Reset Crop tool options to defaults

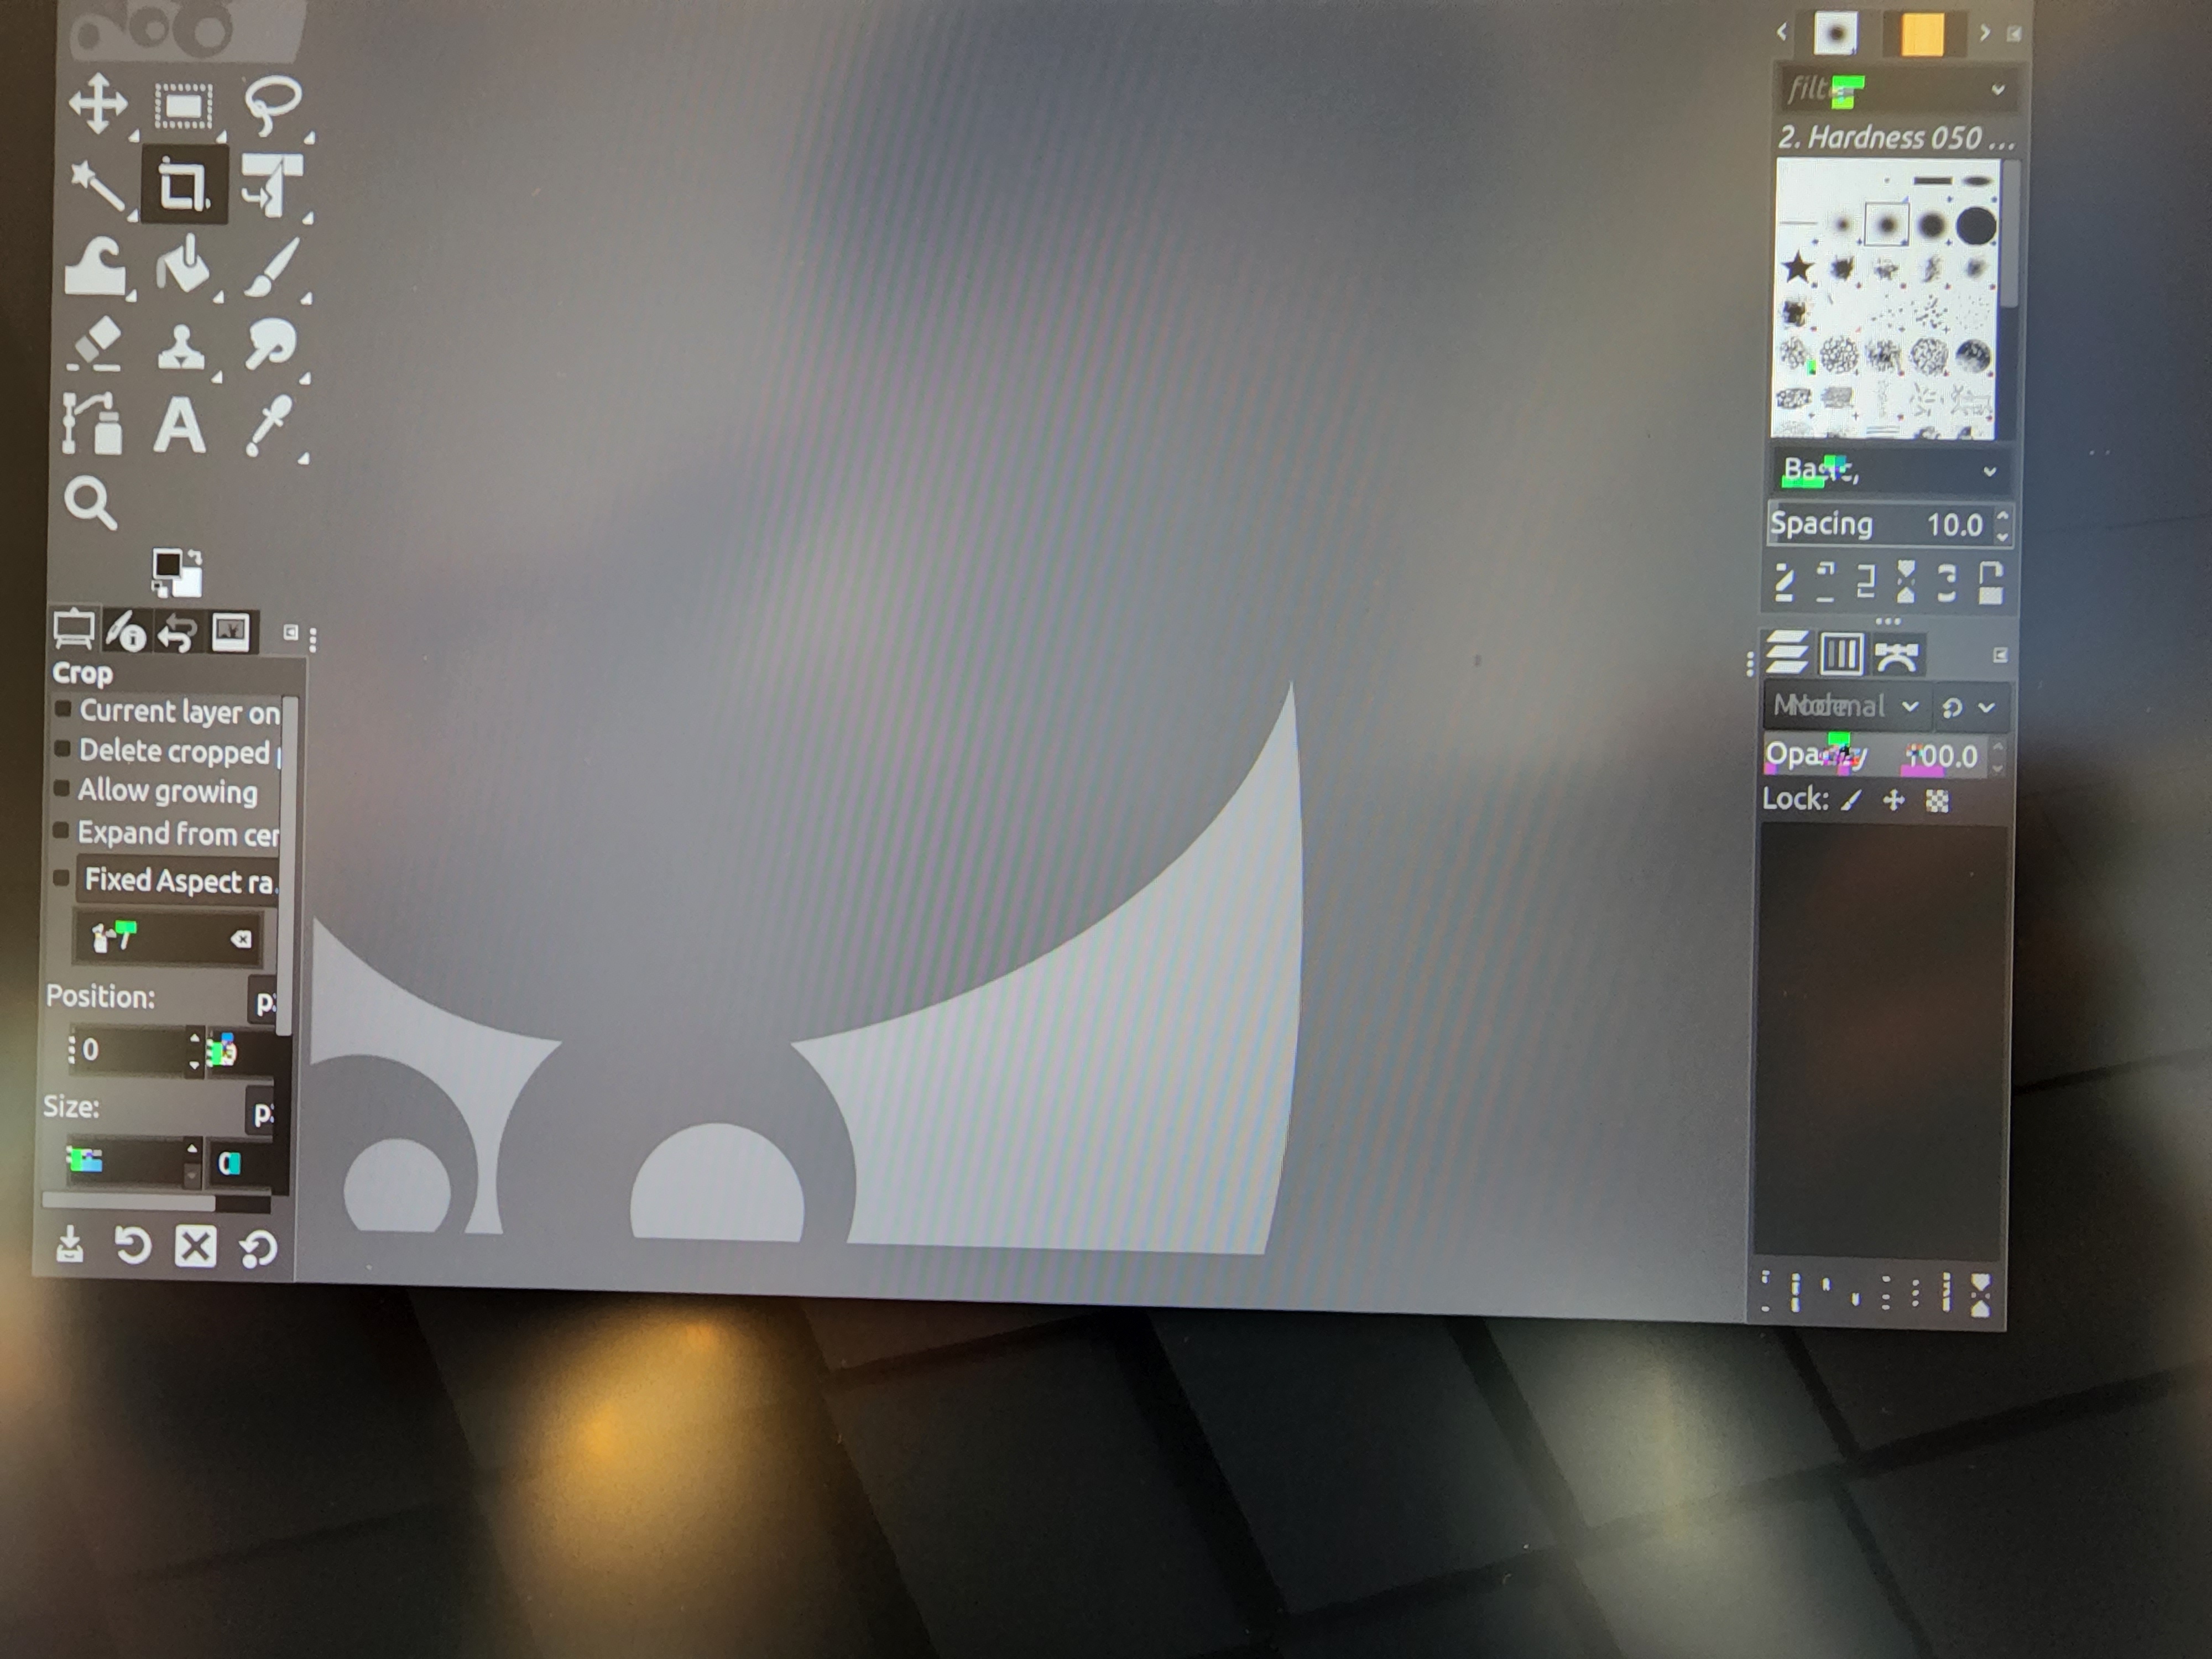click(x=258, y=1248)
